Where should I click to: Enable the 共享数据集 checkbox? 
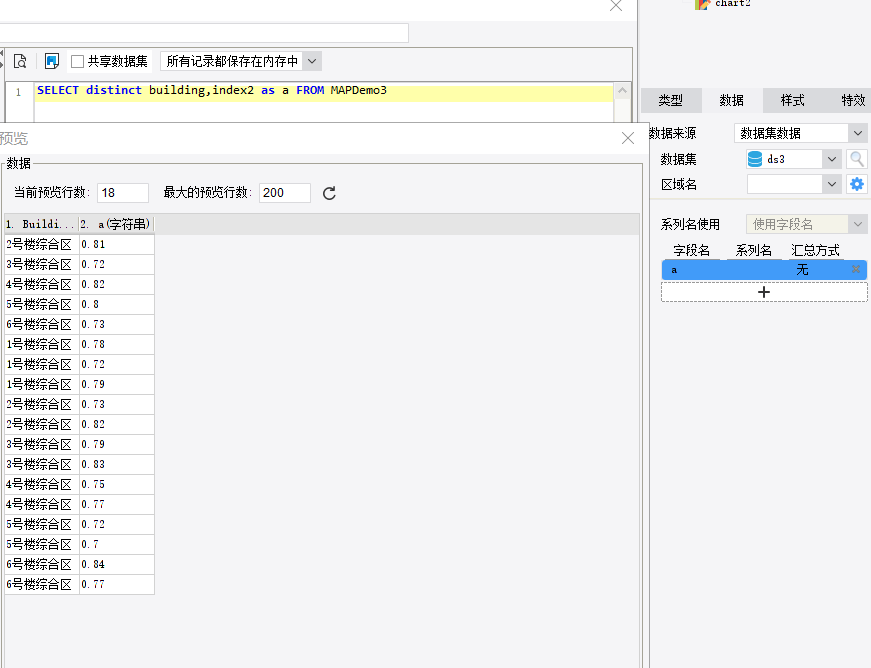point(78,61)
